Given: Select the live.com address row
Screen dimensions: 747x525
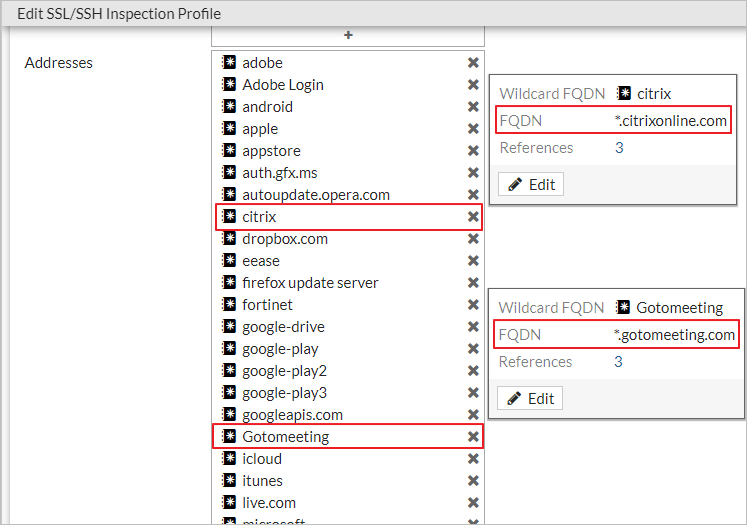Looking at the screenshot, I should coord(348,503).
